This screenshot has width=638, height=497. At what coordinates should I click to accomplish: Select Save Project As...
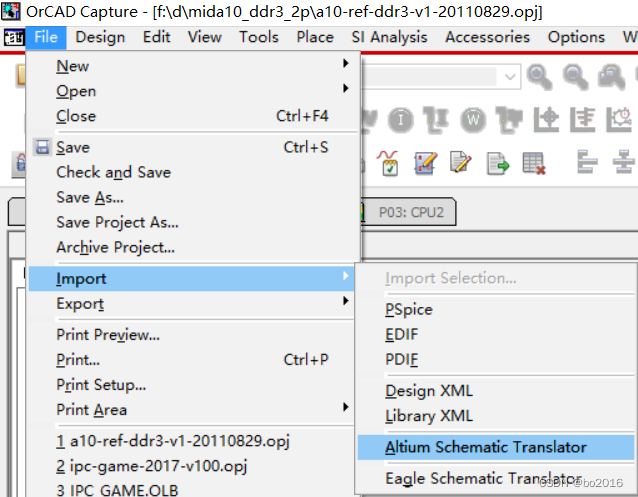point(191,222)
